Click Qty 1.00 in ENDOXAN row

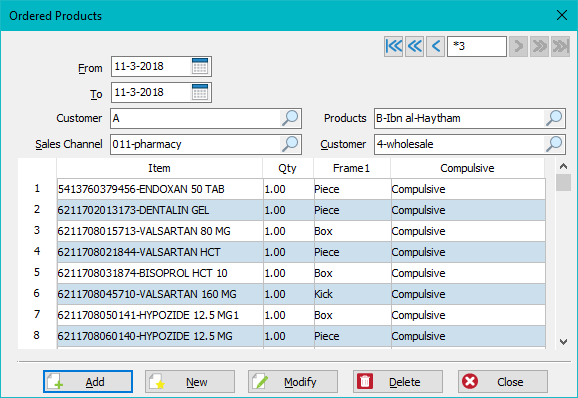tap(289, 189)
